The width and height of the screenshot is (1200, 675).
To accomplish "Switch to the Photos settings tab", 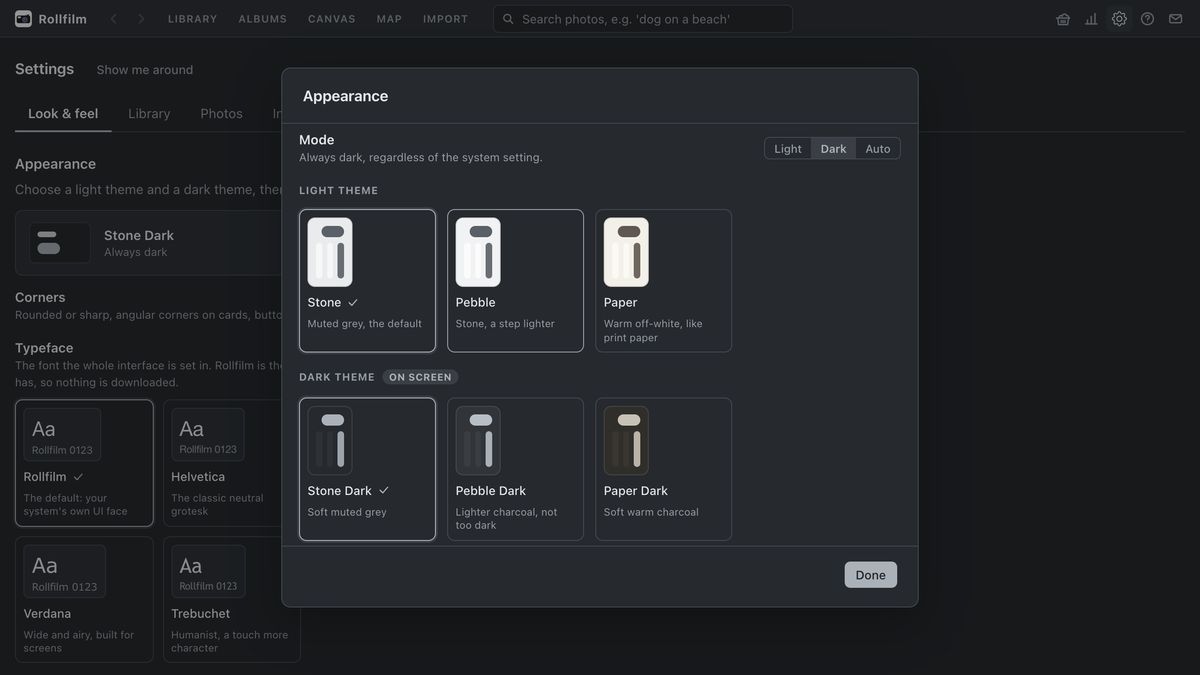I will [221, 114].
